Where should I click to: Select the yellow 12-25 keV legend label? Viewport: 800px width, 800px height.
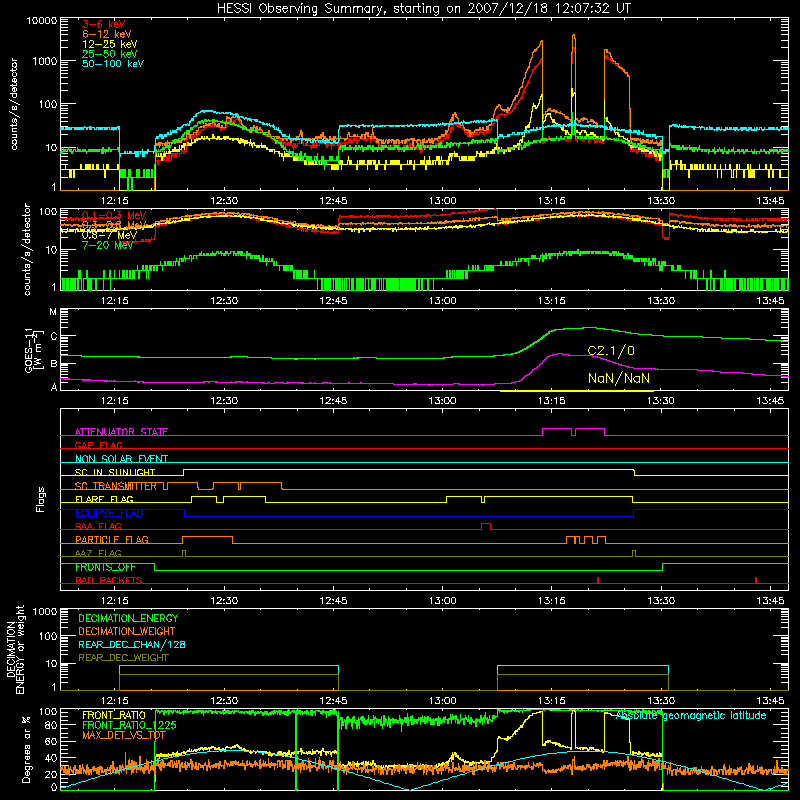(109, 44)
